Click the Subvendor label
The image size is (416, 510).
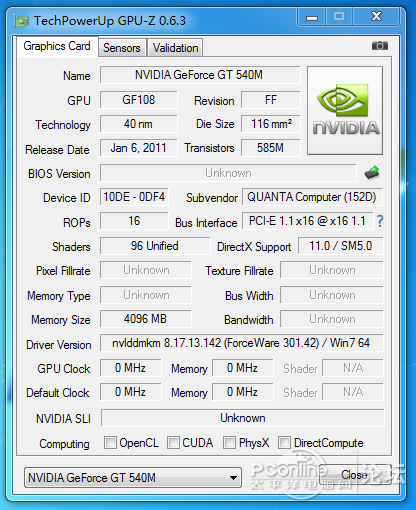coord(212,198)
